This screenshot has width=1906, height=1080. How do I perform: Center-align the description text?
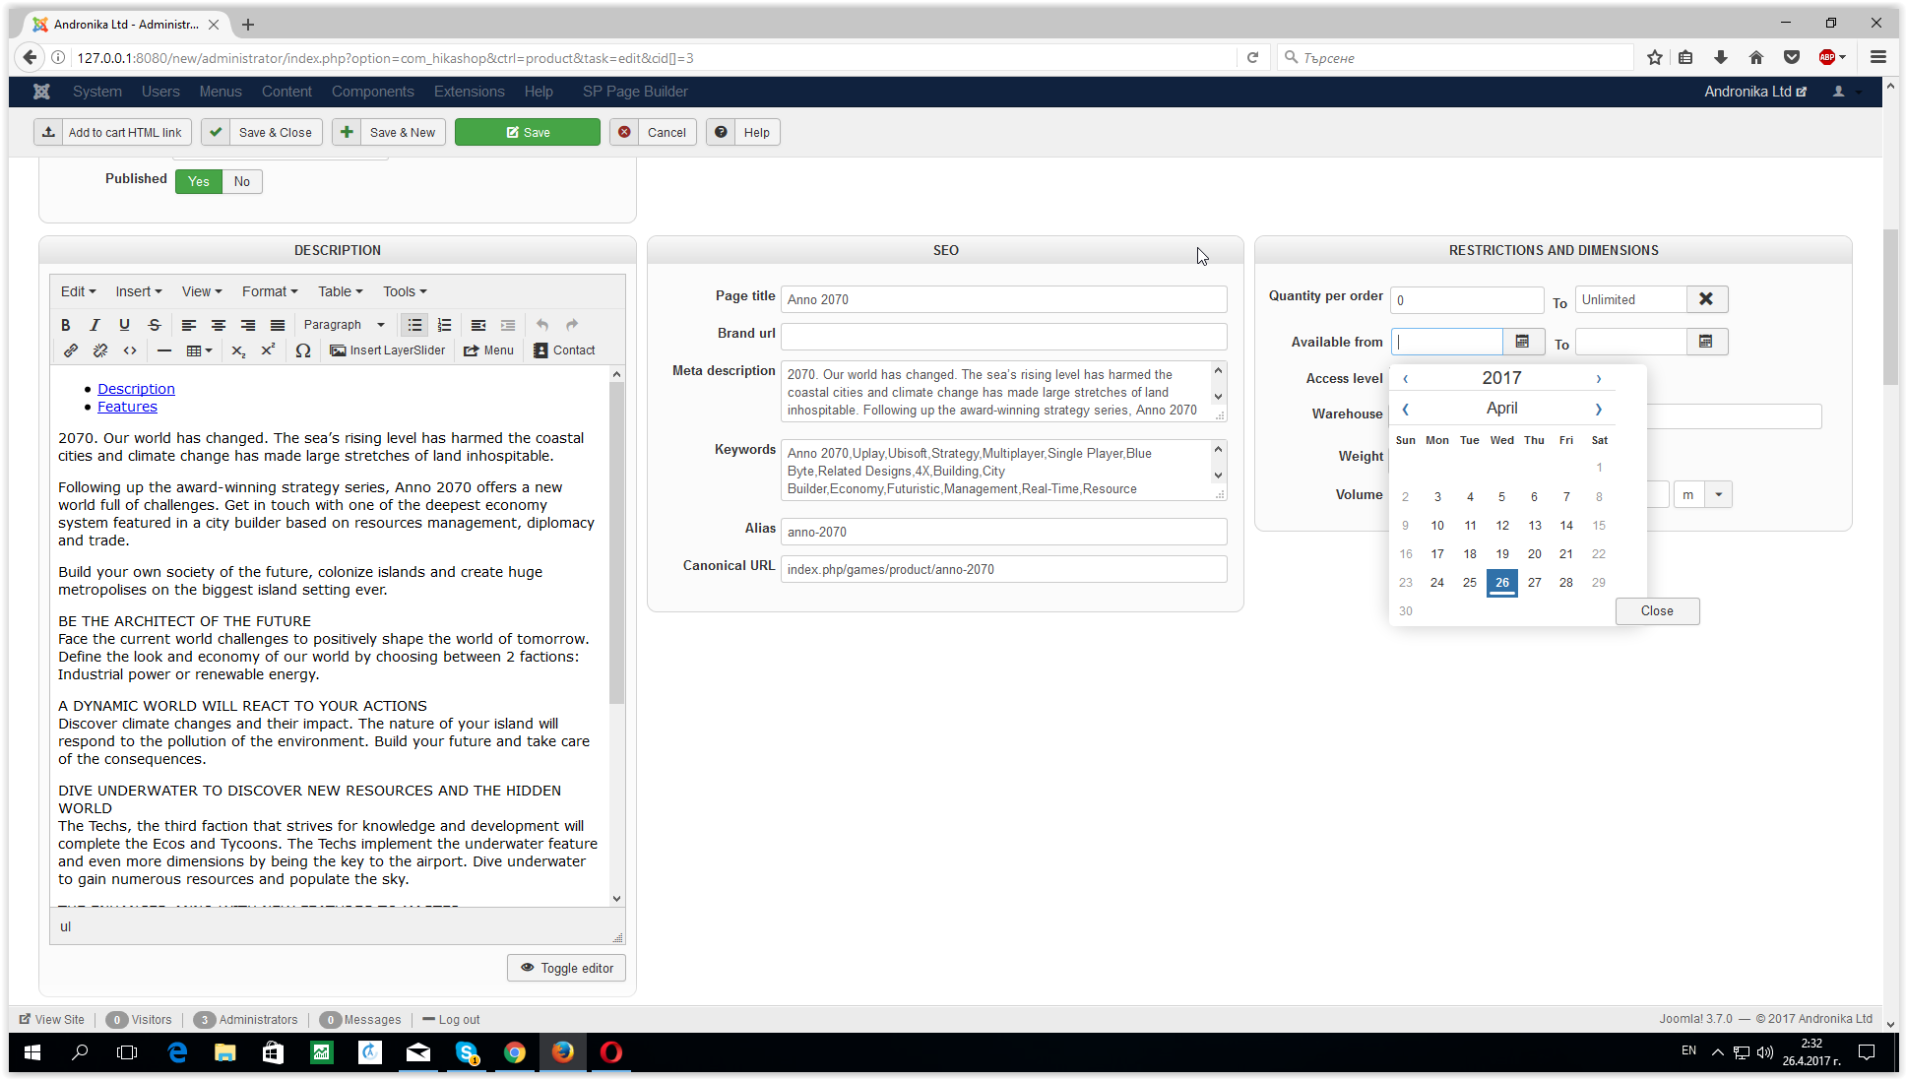pyautogui.click(x=218, y=325)
